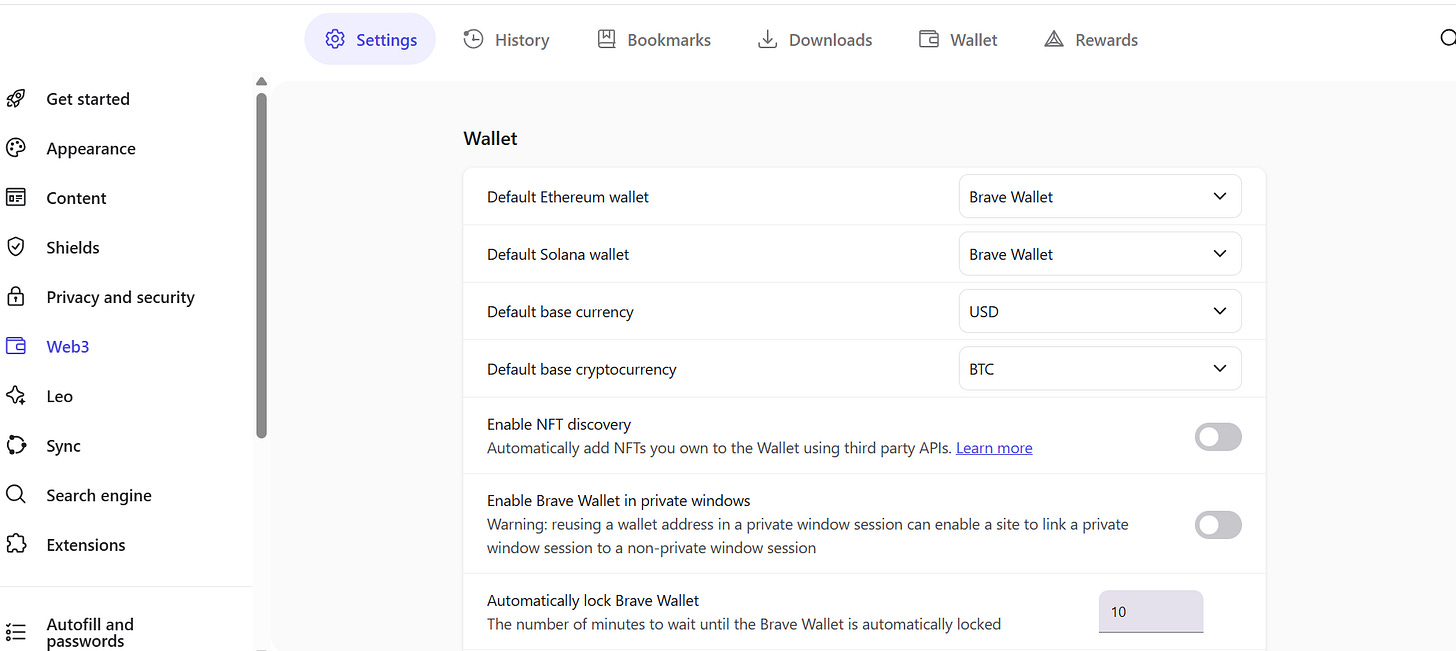The height and width of the screenshot is (651, 1456).
Task: Open the Settings tab
Action: click(x=370, y=39)
